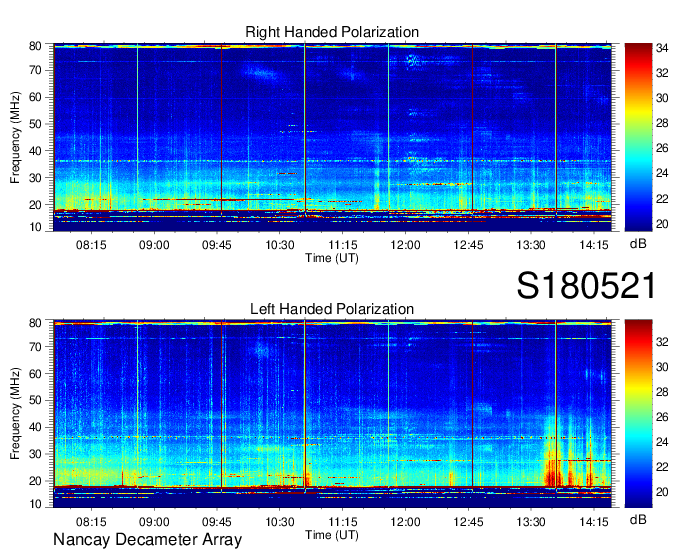Image resolution: width=680 pixels, height=552 pixels.
Task: Click the 12:00 time tick under Left Handed plot
Action: point(405,522)
